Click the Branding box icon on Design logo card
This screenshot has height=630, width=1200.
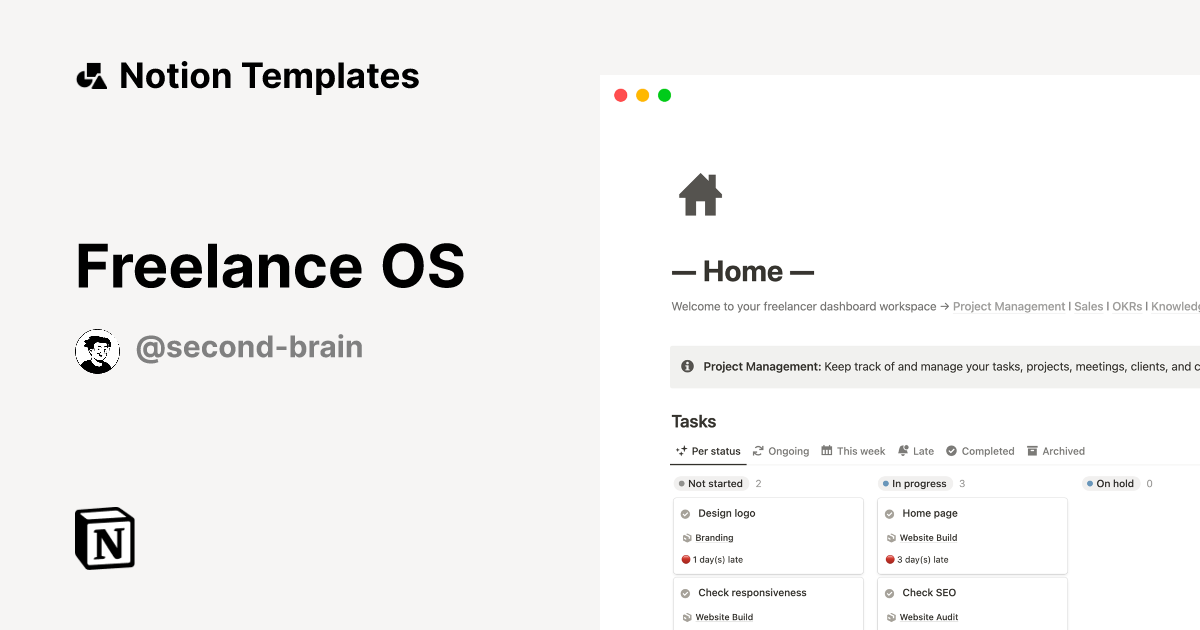(x=687, y=538)
